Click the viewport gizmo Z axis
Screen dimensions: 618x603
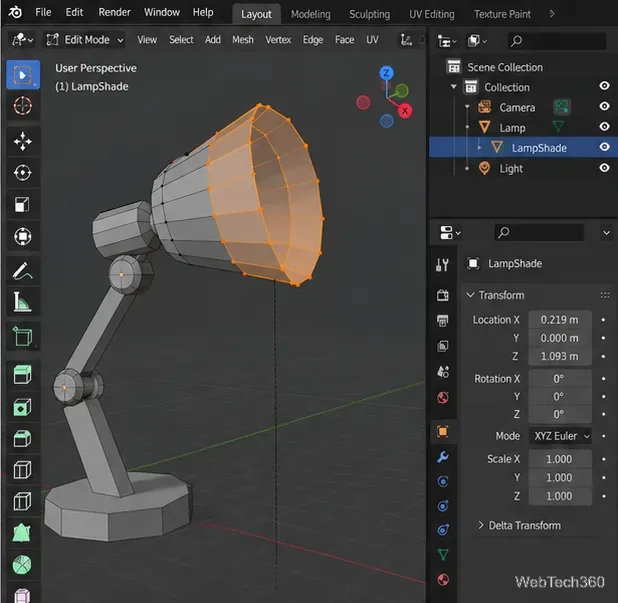click(387, 73)
